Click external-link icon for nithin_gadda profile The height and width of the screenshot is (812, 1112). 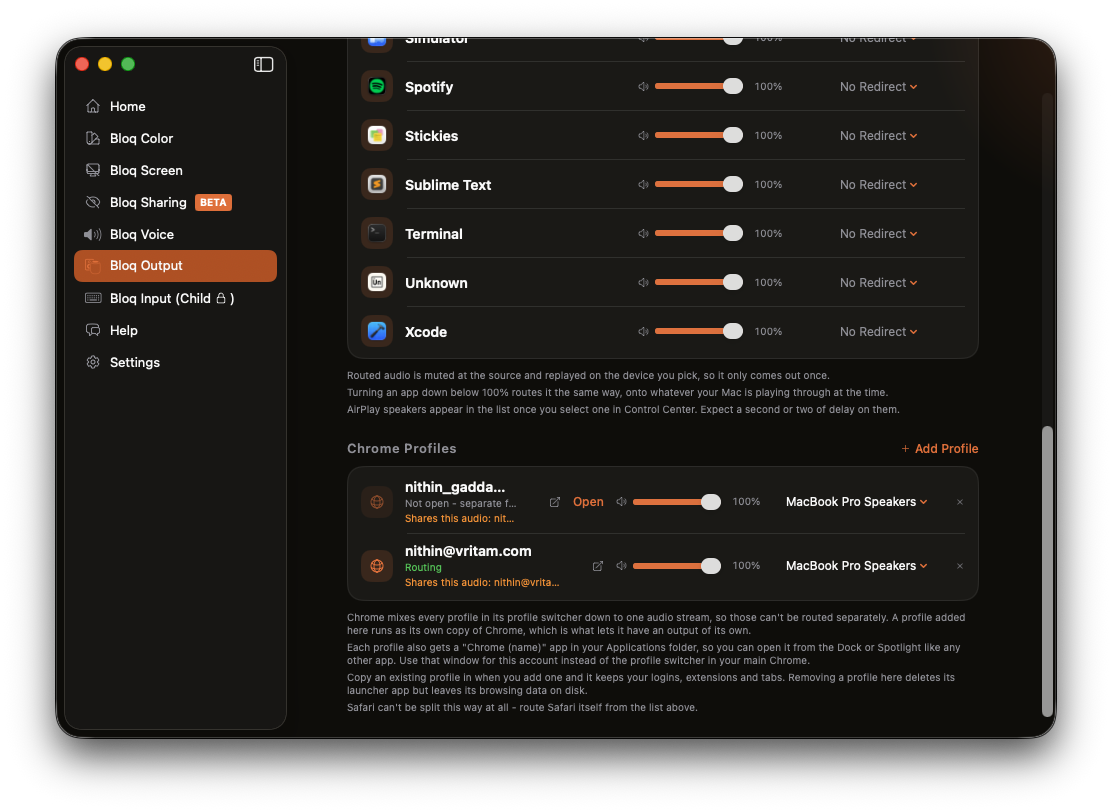pos(555,502)
